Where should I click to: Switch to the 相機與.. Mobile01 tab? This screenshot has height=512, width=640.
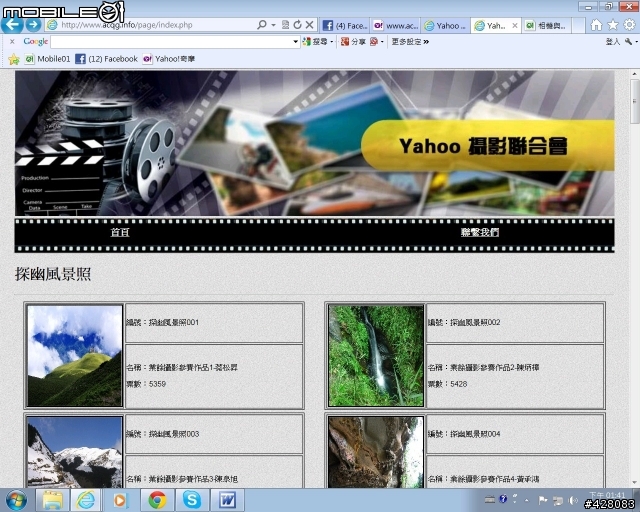point(546,26)
